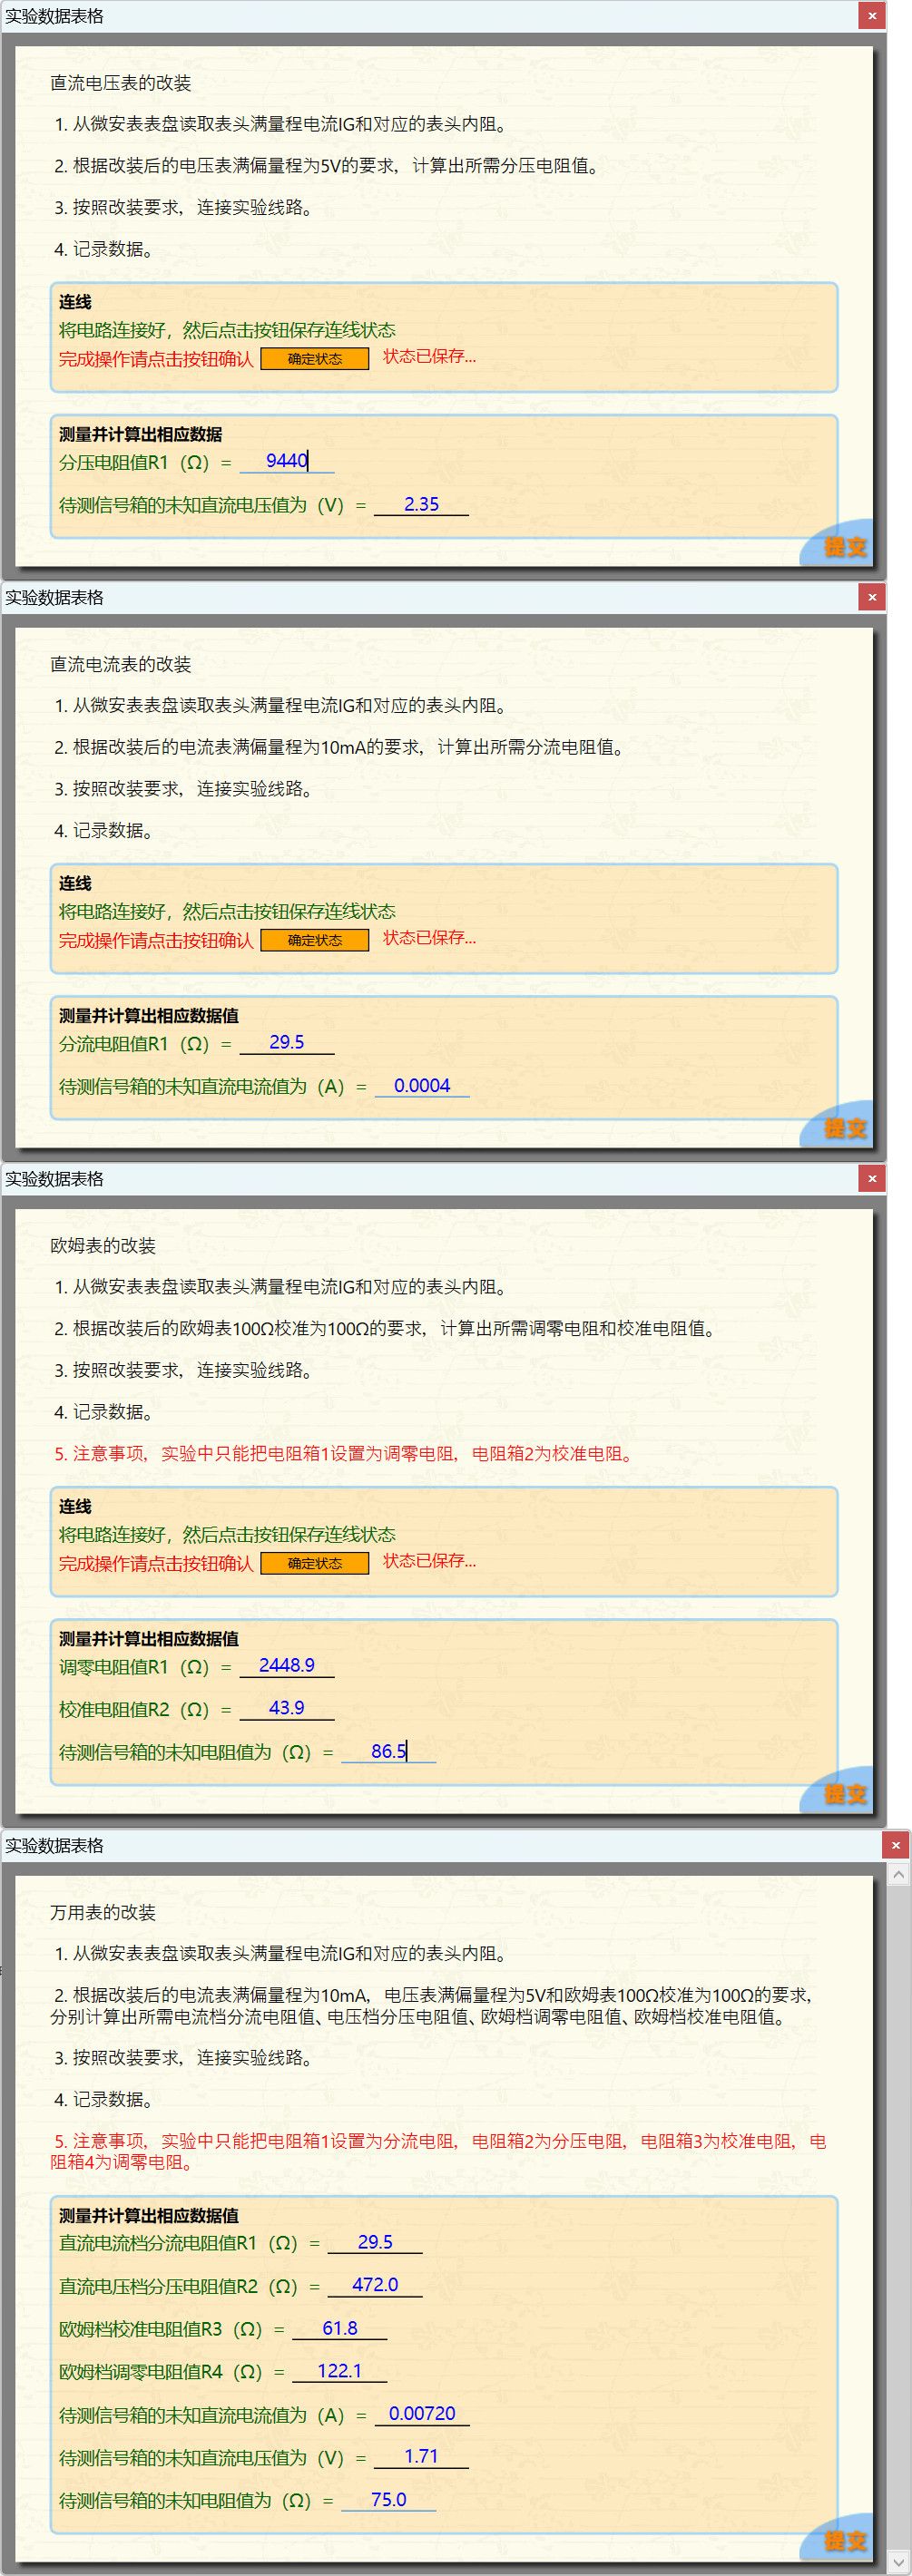The height and width of the screenshot is (2576, 912).
Task: Select the multimeter unknown current field showing 0.00720
Action: pyautogui.click(x=421, y=2414)
